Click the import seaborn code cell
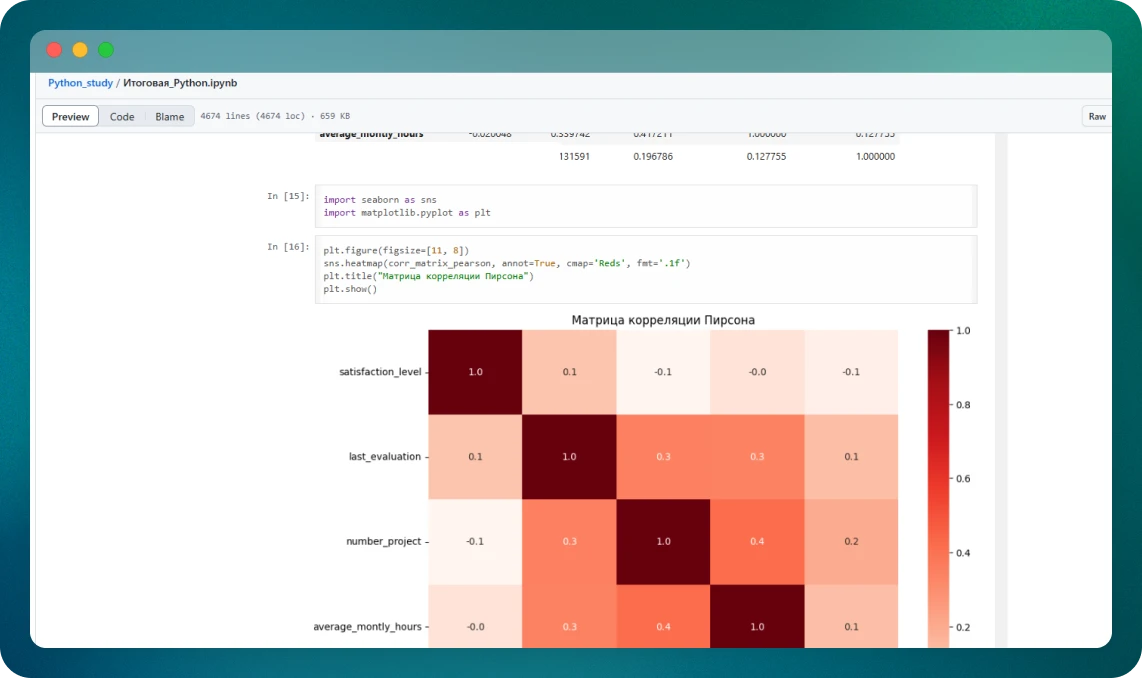 (645, 206)
